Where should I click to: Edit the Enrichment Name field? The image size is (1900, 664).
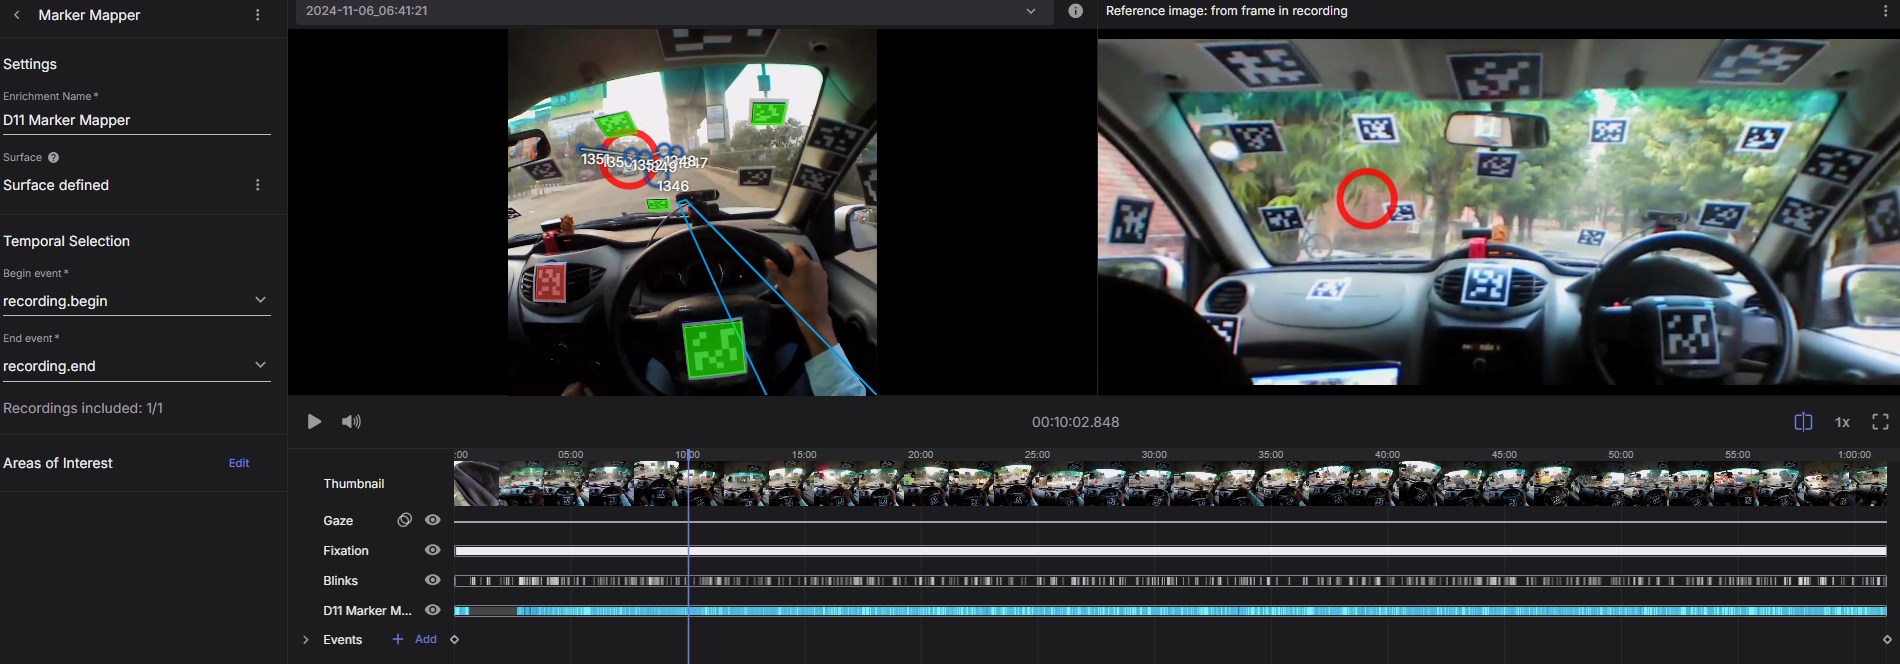pyautogui.click(x=136, y=120)
